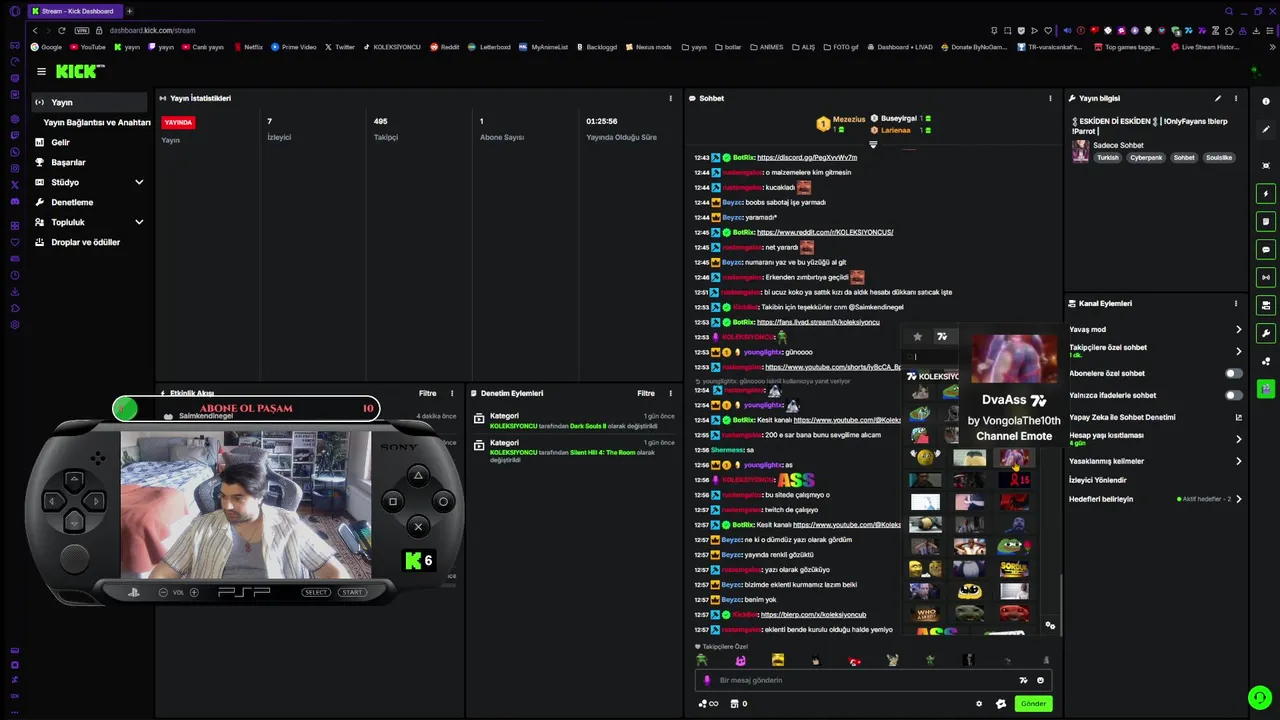This screenshot has height=720, width=1280.
Task: Click bright green icon in right rail
Action: point(1266,388)
